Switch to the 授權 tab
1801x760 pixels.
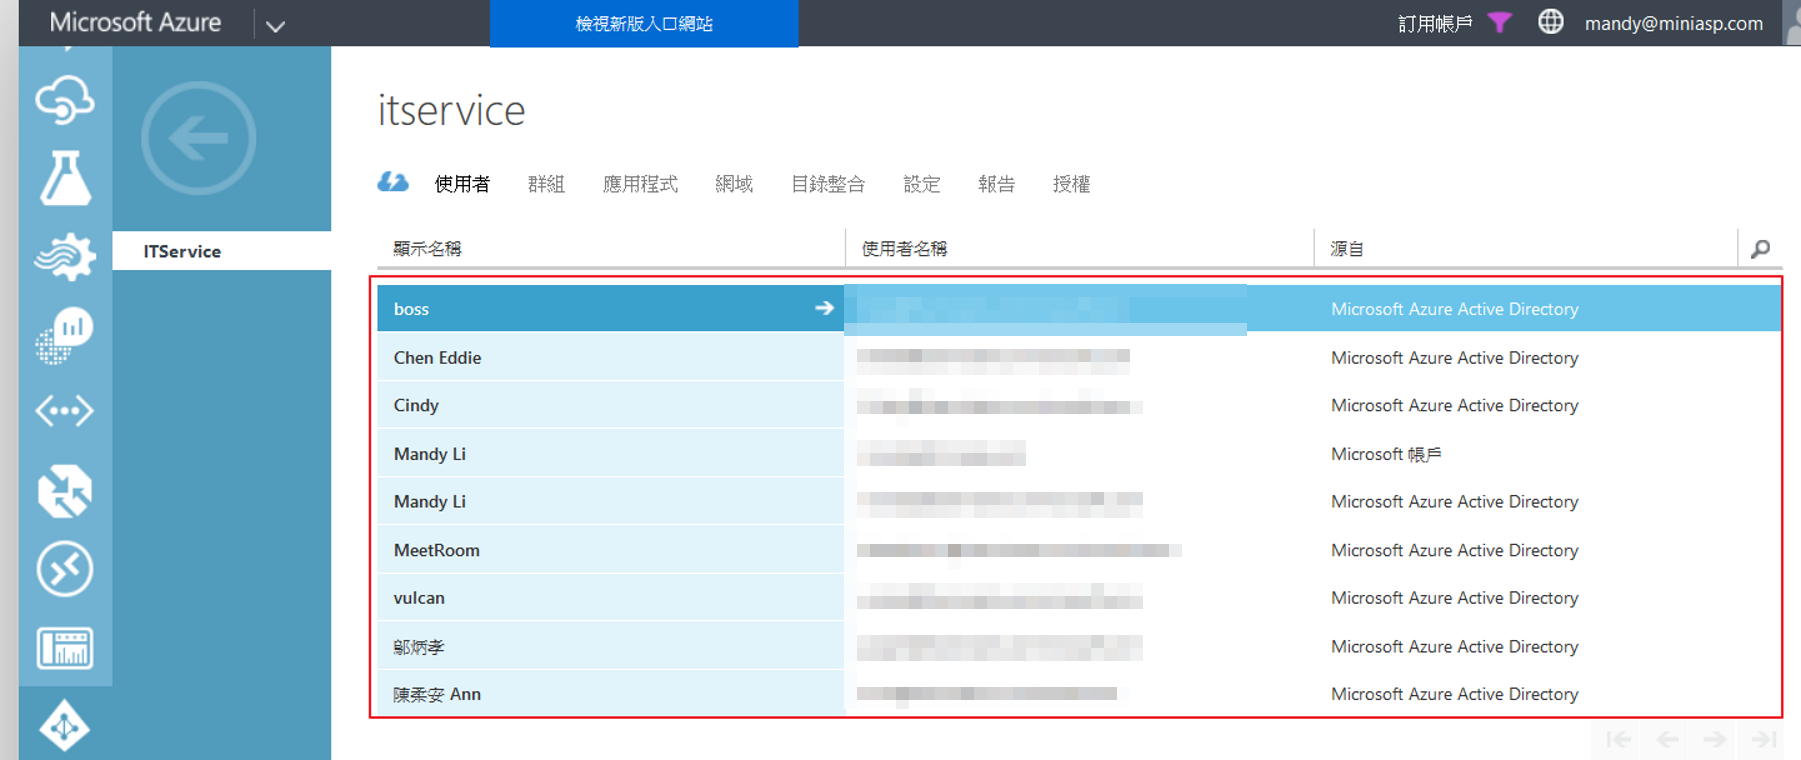(1071, 184)
